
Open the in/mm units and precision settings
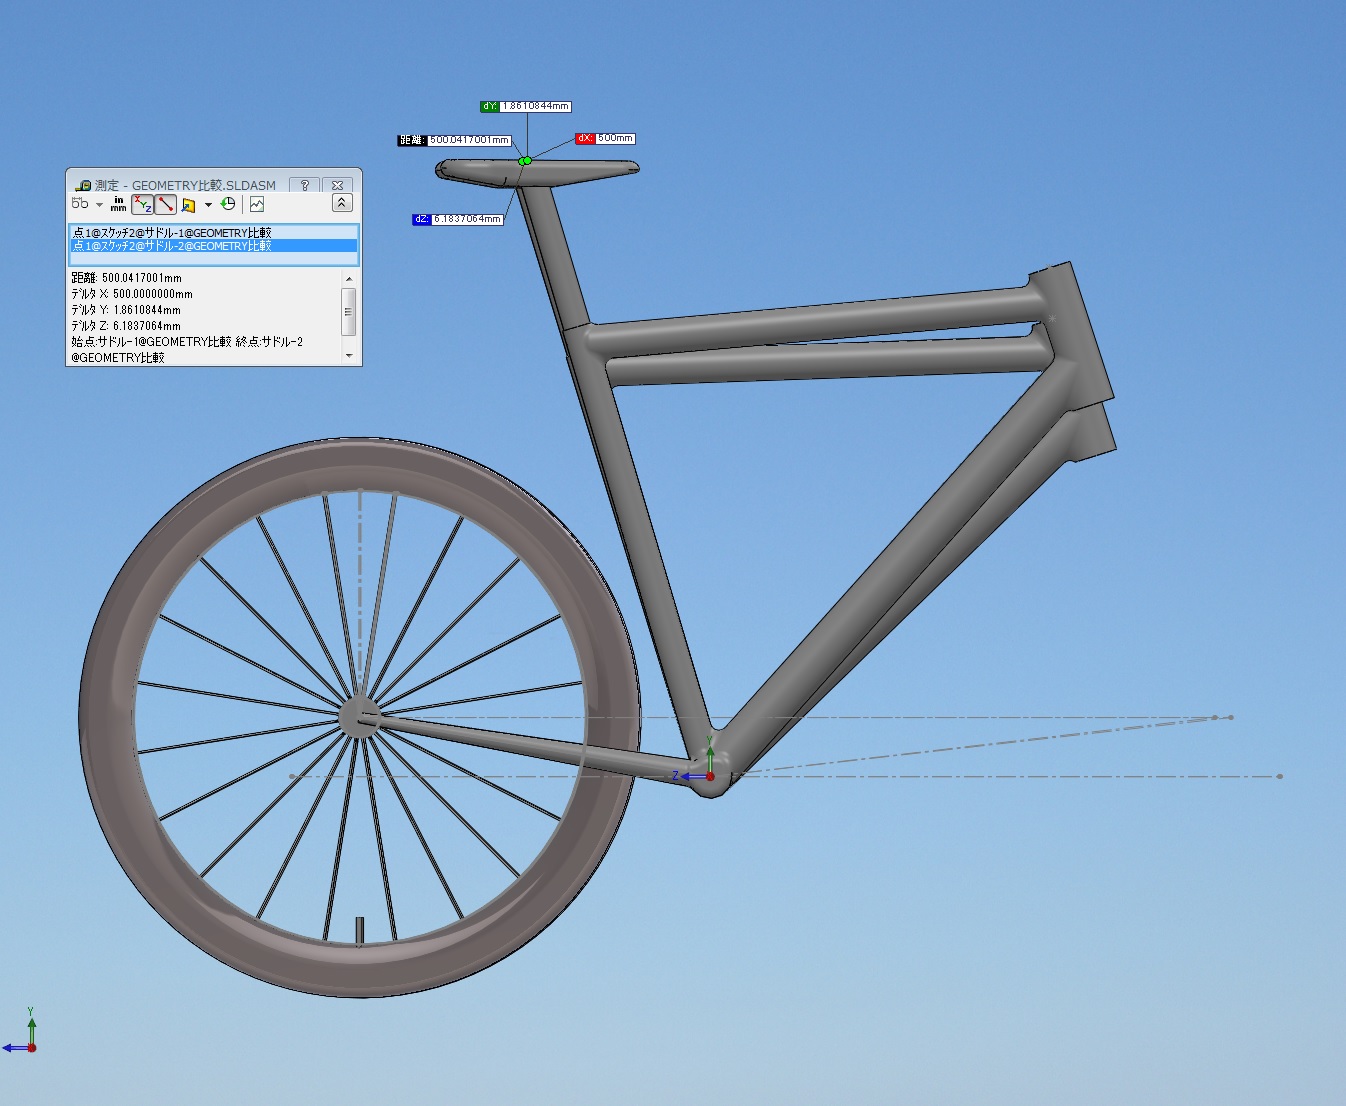119,204
